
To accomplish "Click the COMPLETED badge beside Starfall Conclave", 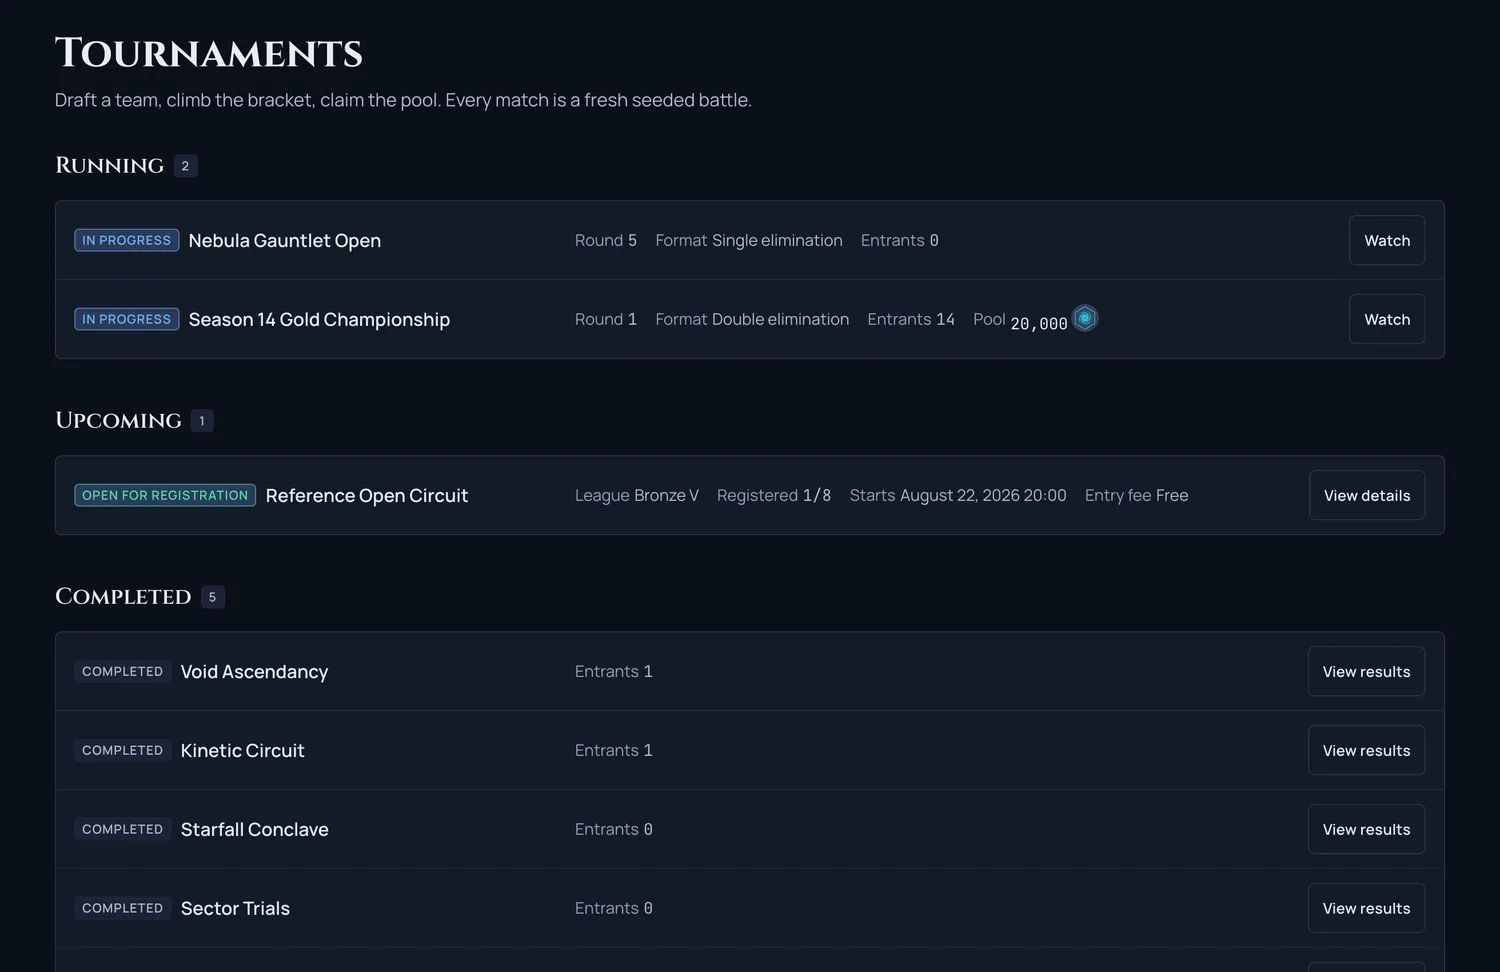I will 122,829.
